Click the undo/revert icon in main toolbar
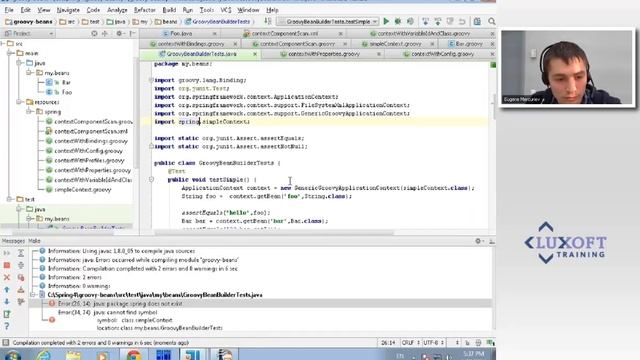This screenshot has height=360, width=640. point(462,21)
